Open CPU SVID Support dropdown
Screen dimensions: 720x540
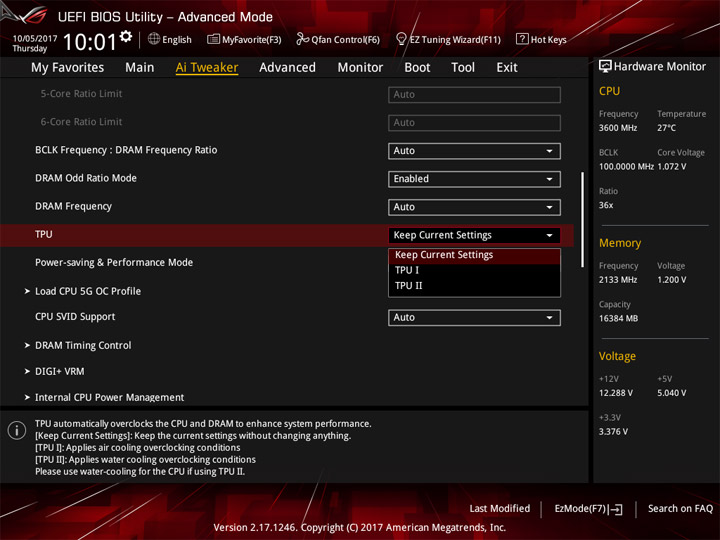pyautogui.click(x=474, y=318)
